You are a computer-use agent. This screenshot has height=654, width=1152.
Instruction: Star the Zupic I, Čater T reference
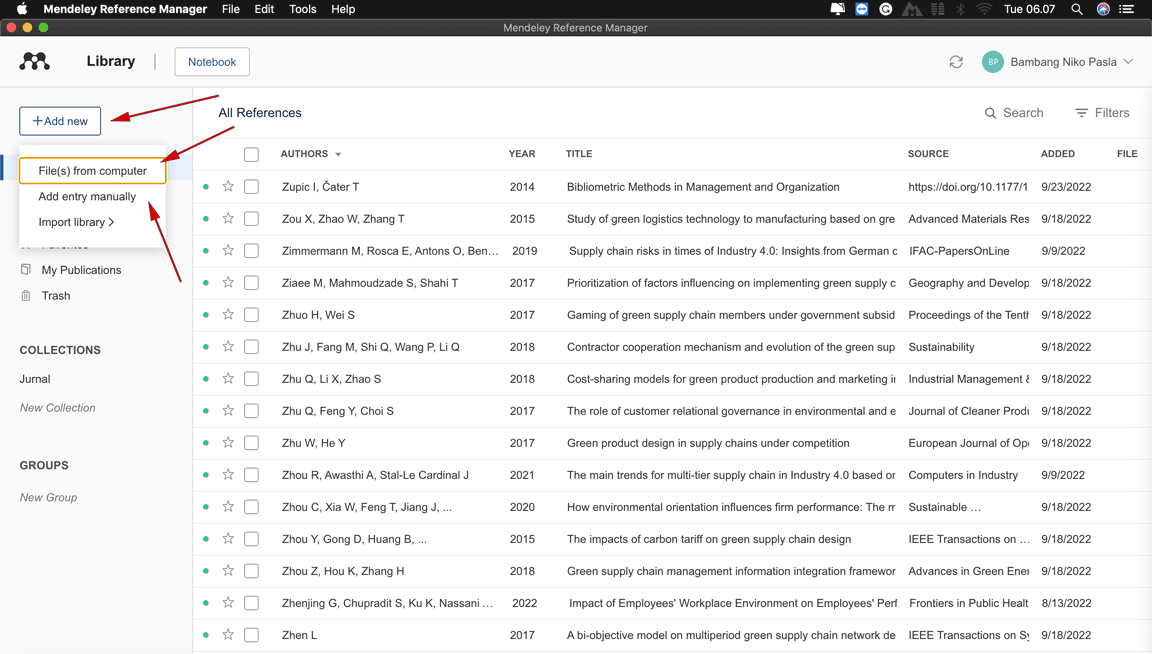(228, 187)
